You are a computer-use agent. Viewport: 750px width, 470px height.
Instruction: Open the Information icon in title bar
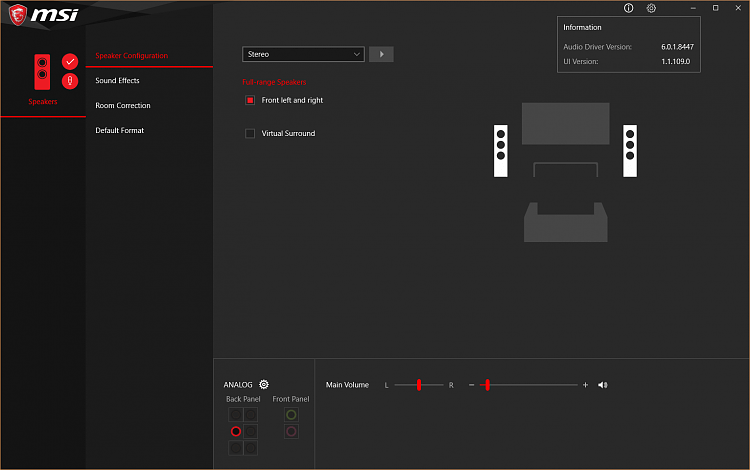628,8
